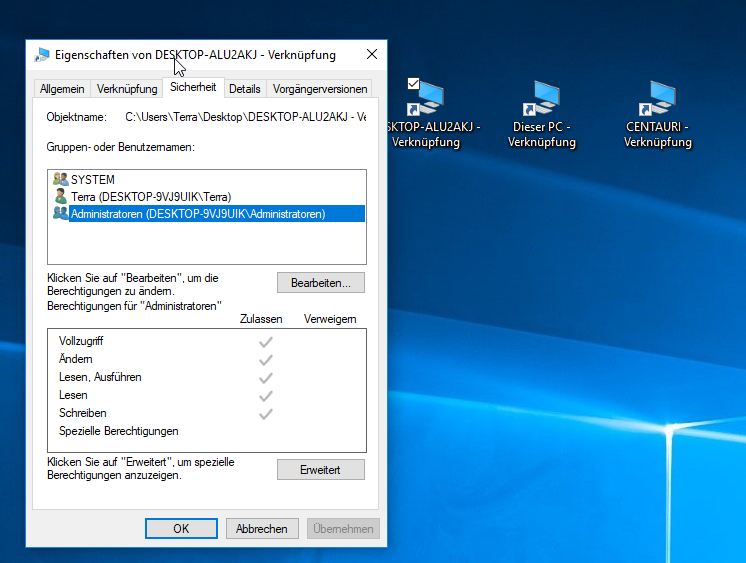Click the Terra user icon

60,196
